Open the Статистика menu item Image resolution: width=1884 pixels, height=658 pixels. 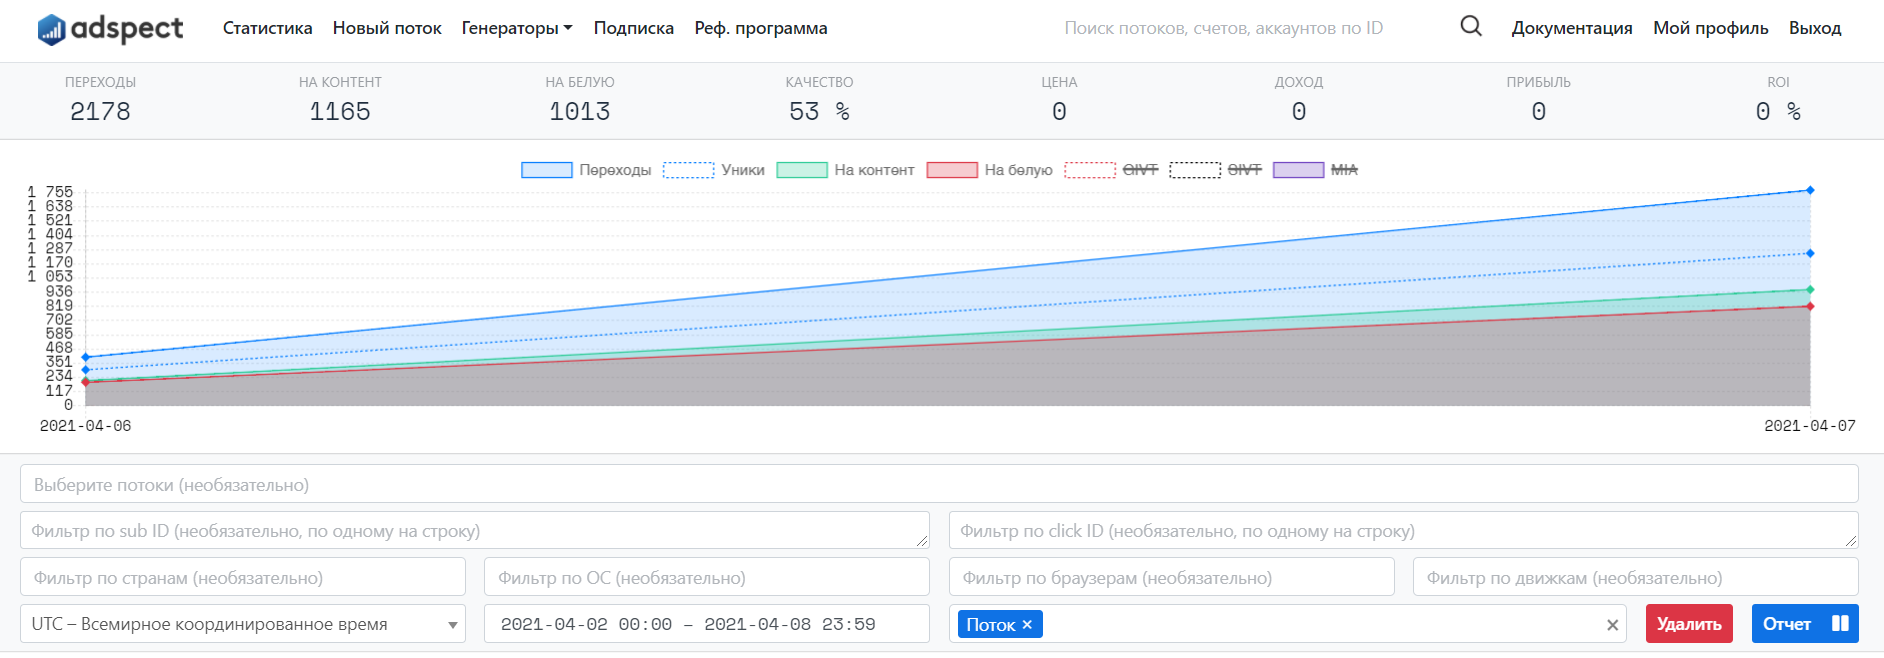(x=267, y=28)
